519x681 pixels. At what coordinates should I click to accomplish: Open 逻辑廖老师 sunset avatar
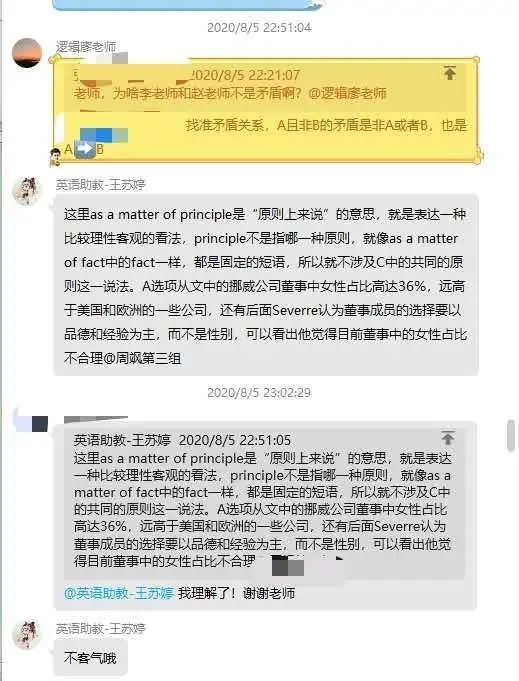(27, 53)
